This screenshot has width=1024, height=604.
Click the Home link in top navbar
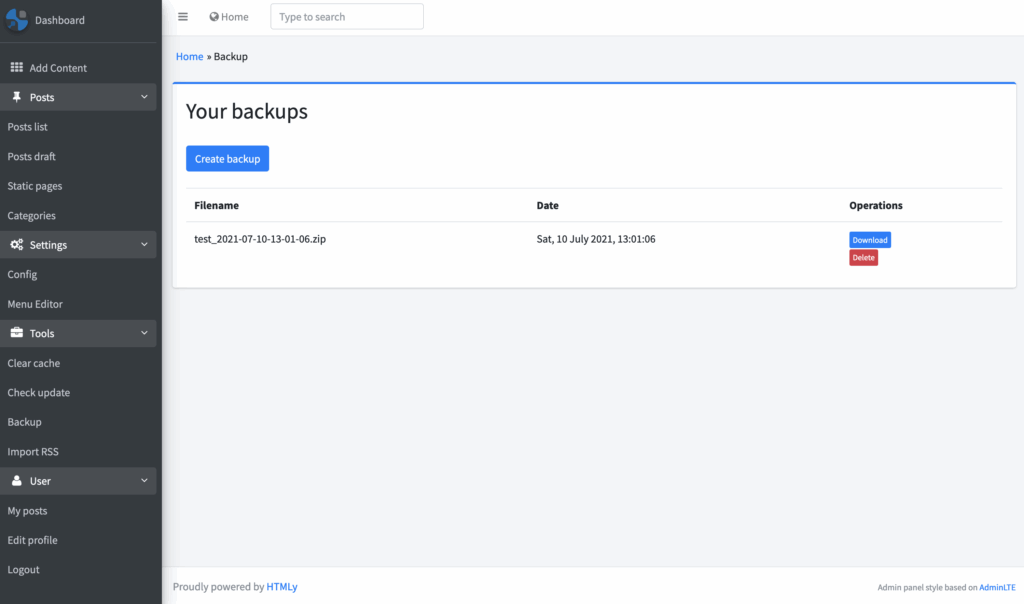pyautogui.click(x=229, y=17)
